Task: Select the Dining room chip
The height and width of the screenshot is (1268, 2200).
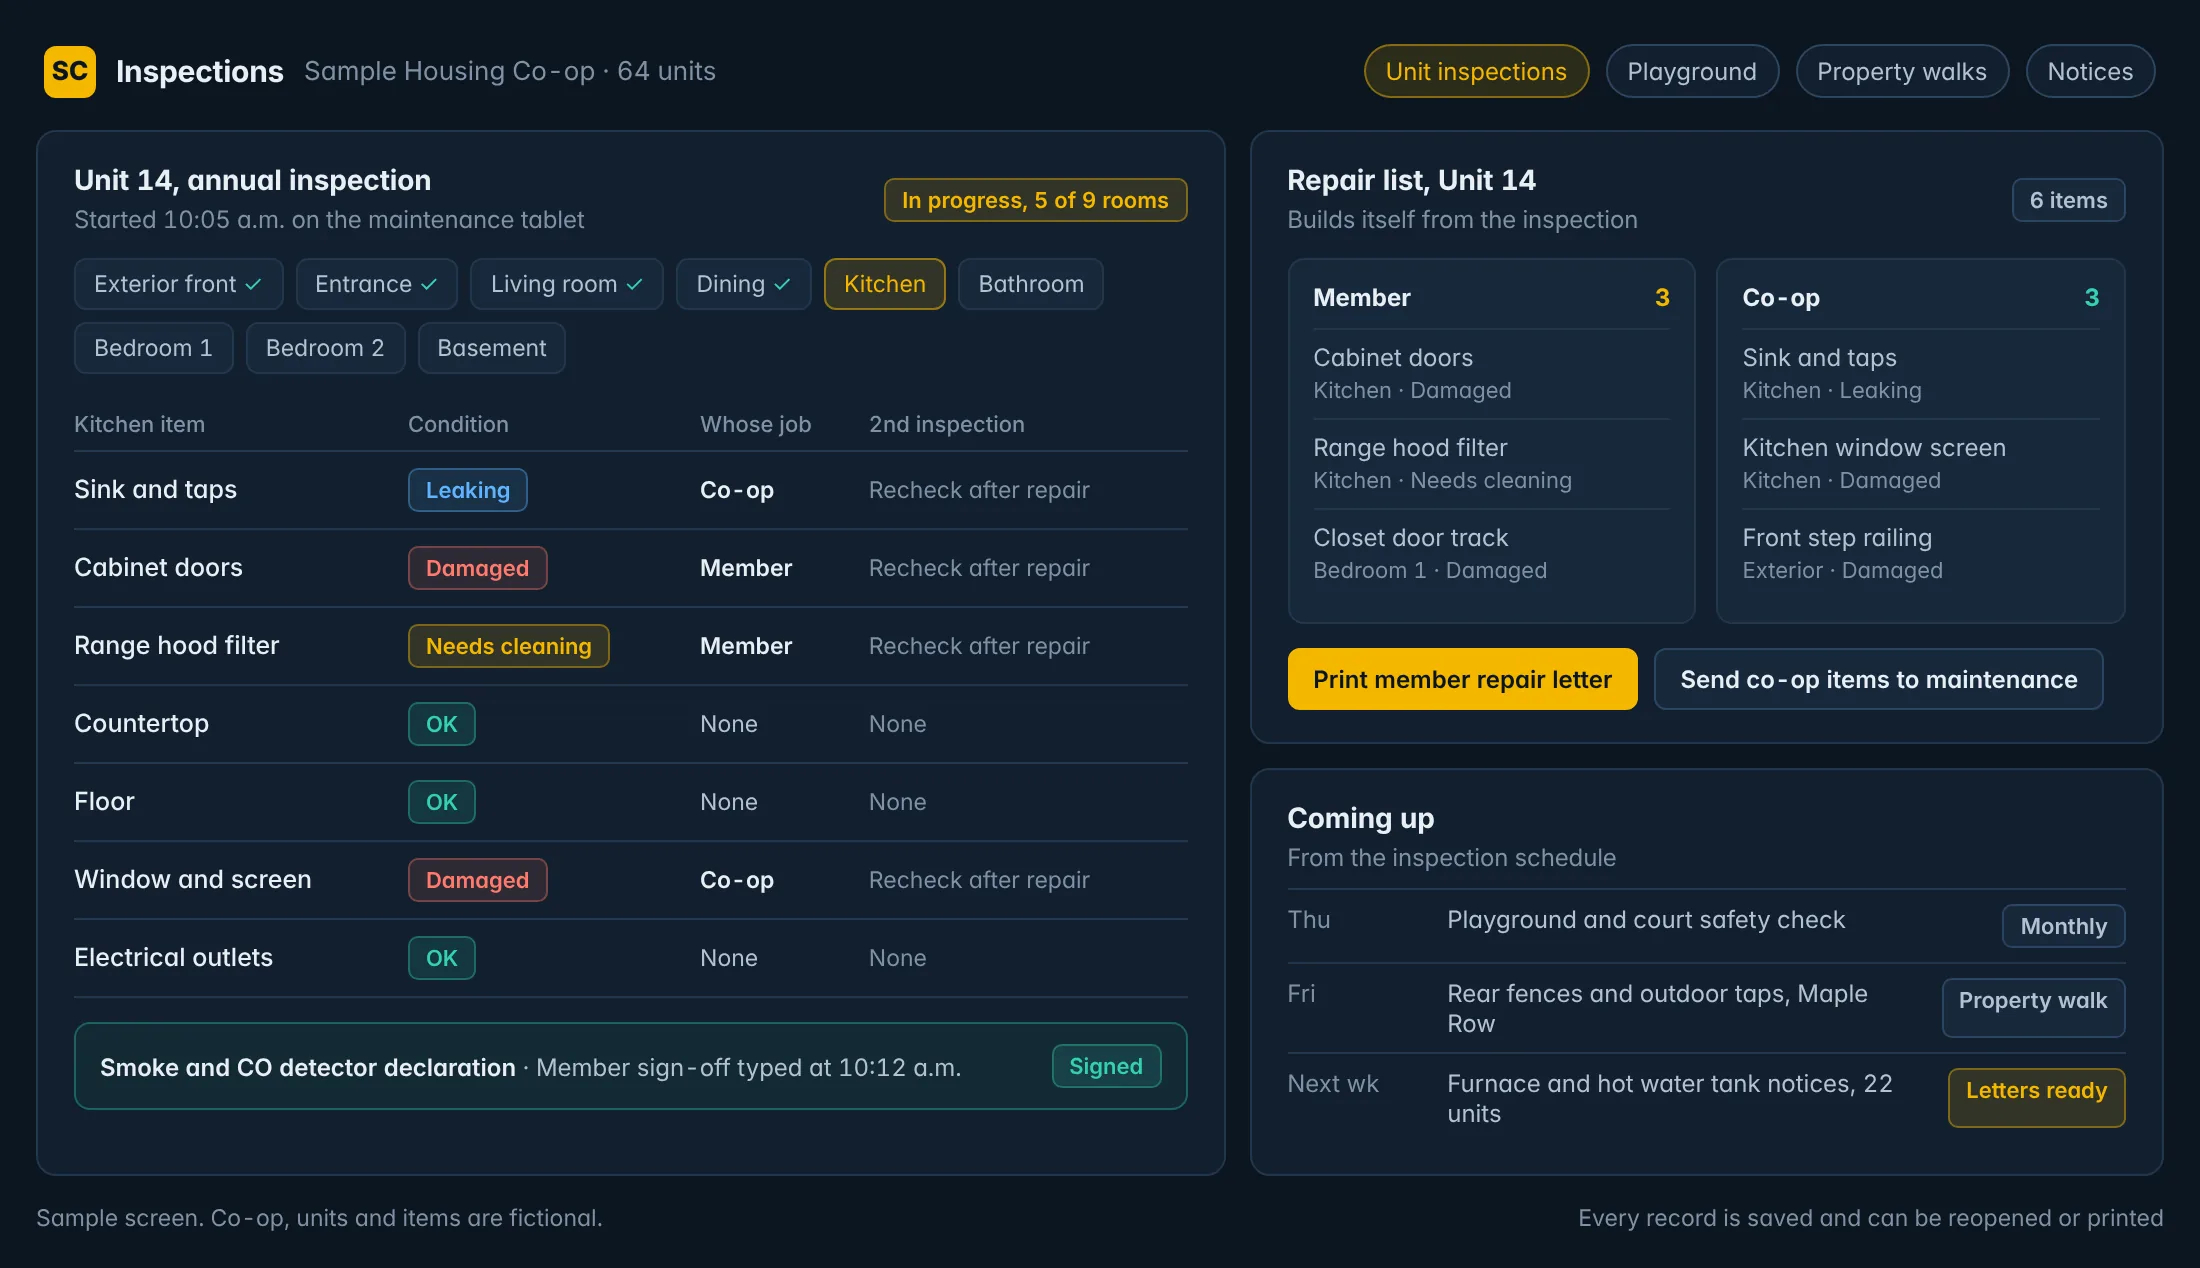Action: coord(743,284)
